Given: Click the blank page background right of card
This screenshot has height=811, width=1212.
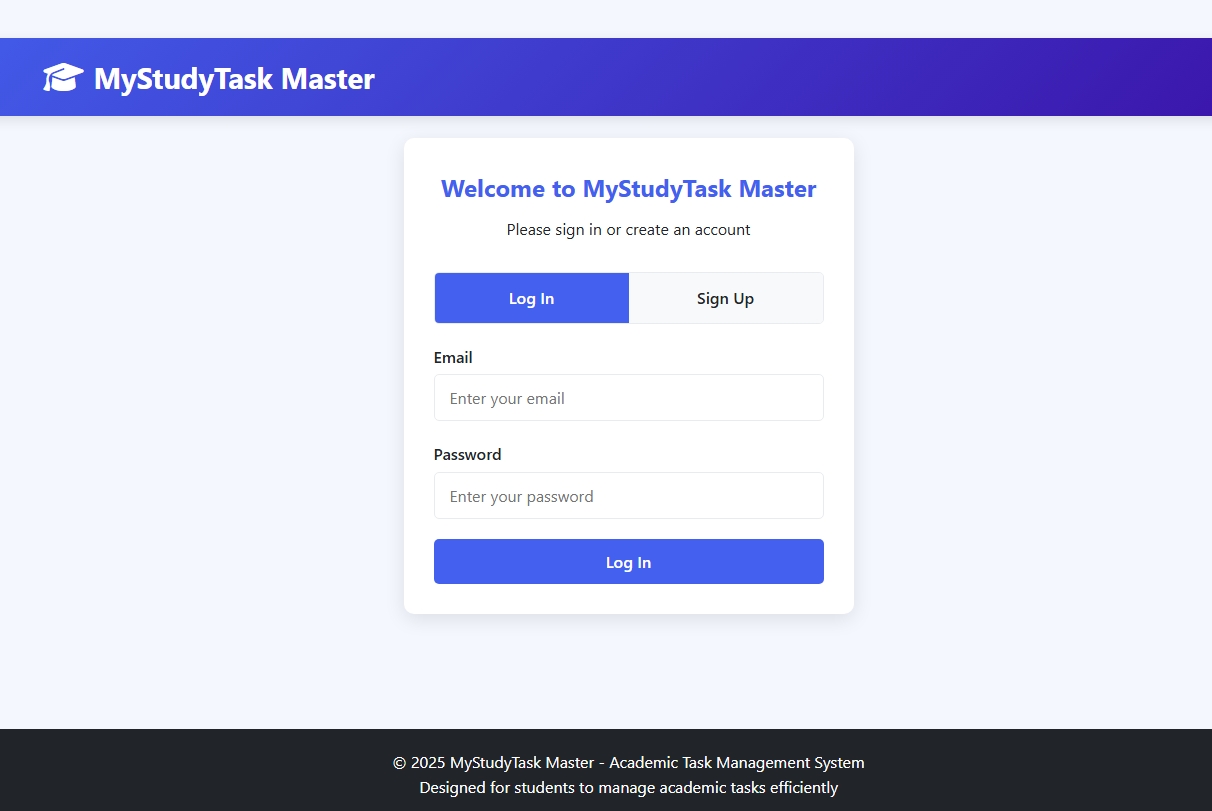Looking at the screenshot, I should (1030, 400).
